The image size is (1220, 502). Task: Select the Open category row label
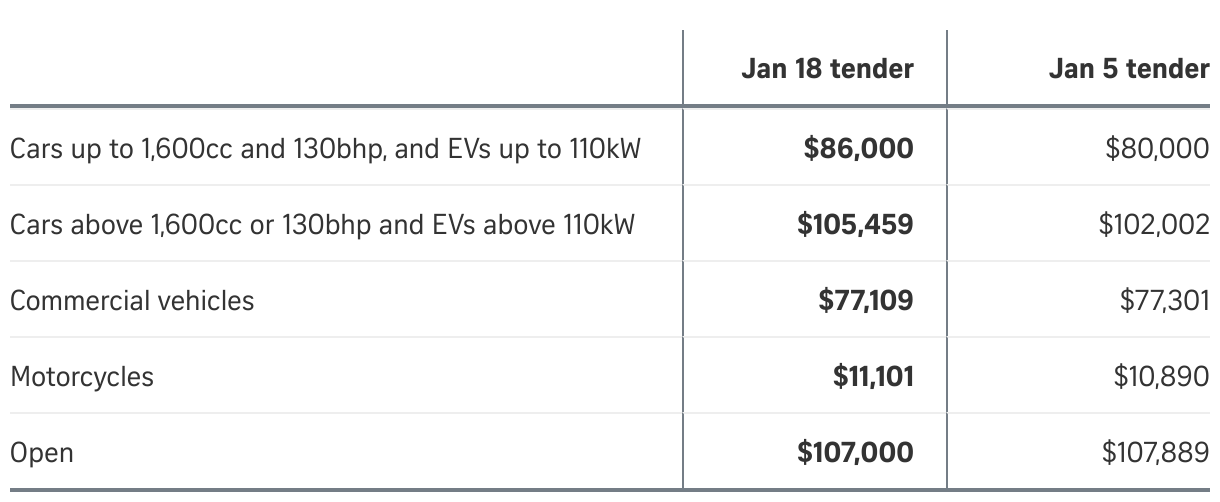42,453
